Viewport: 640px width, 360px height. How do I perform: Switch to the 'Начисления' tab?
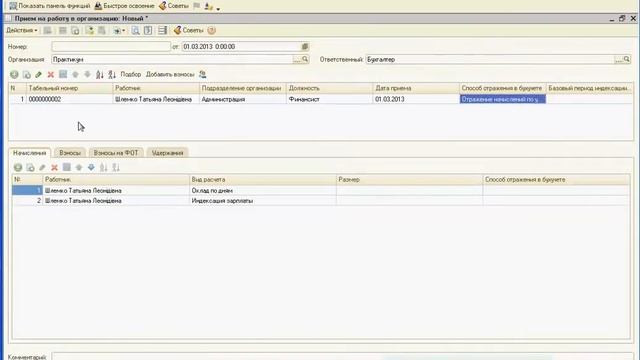[30, 153]
